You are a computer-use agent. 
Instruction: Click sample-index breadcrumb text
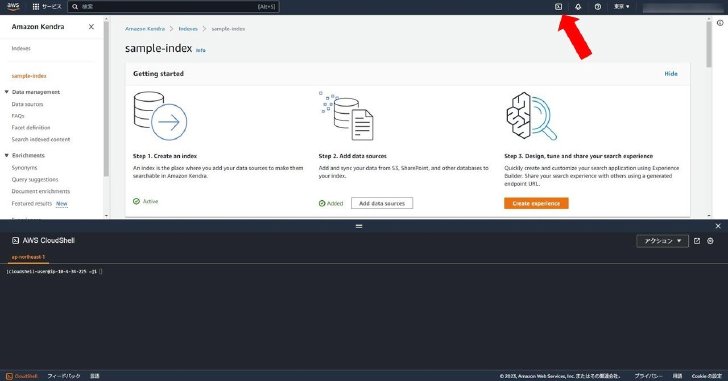(228, 29)
